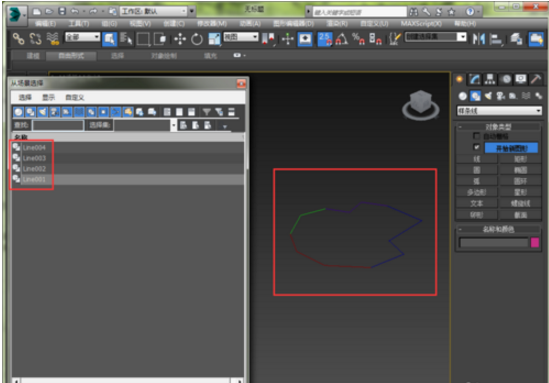Click the 文本 text shape button

[477, 203]
